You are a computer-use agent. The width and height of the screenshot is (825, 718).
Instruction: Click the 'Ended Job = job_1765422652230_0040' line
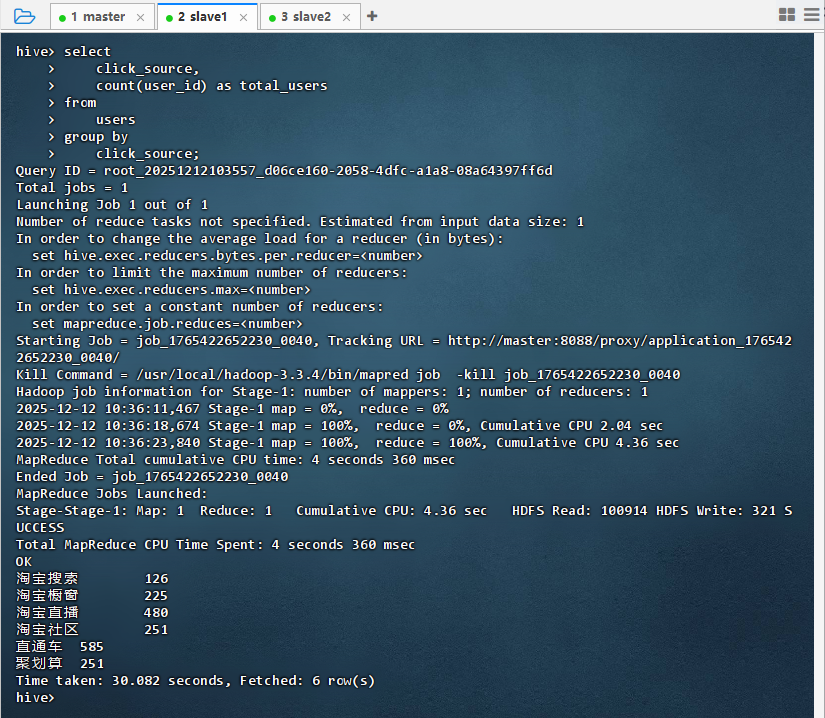tap(152, 477)
